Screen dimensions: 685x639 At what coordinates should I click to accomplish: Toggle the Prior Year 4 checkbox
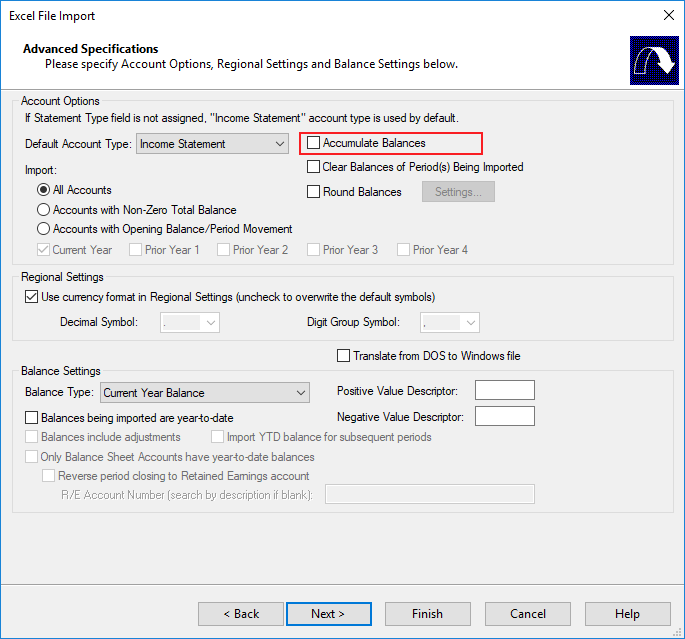[403, 250]
